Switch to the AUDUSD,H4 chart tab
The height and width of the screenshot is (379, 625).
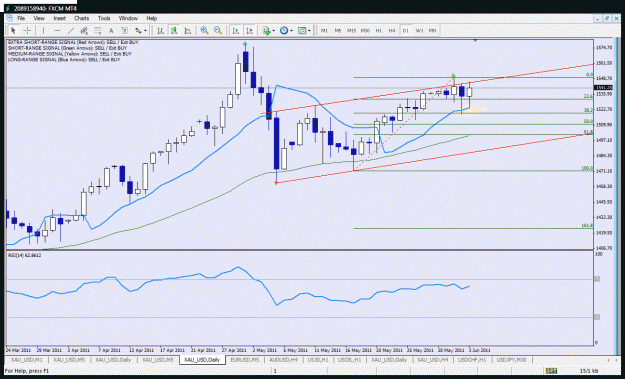coord(283,360)
